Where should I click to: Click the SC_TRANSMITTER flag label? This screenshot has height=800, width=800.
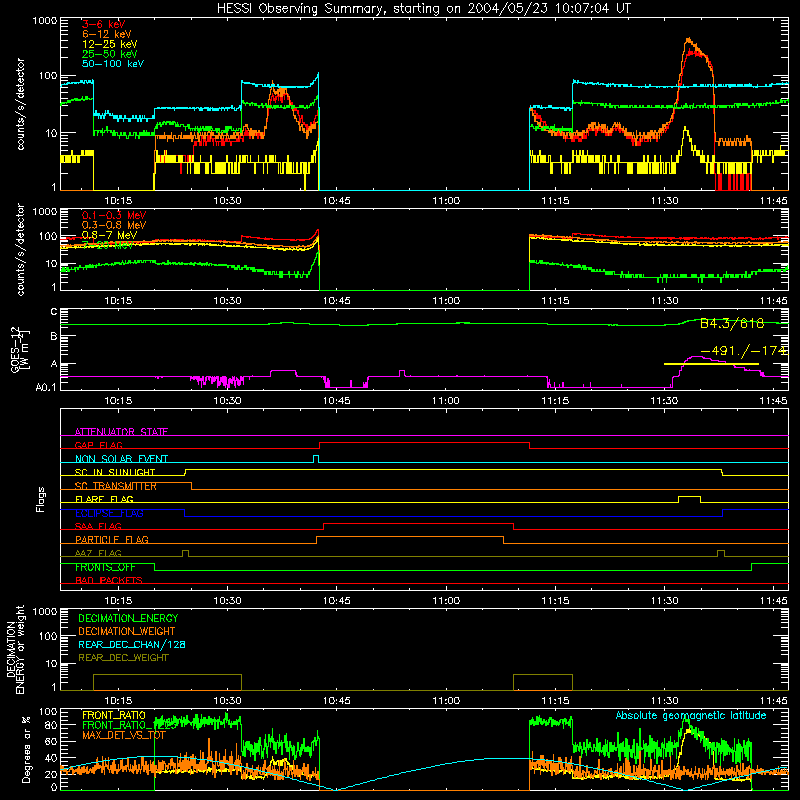[x=116, y=486]
